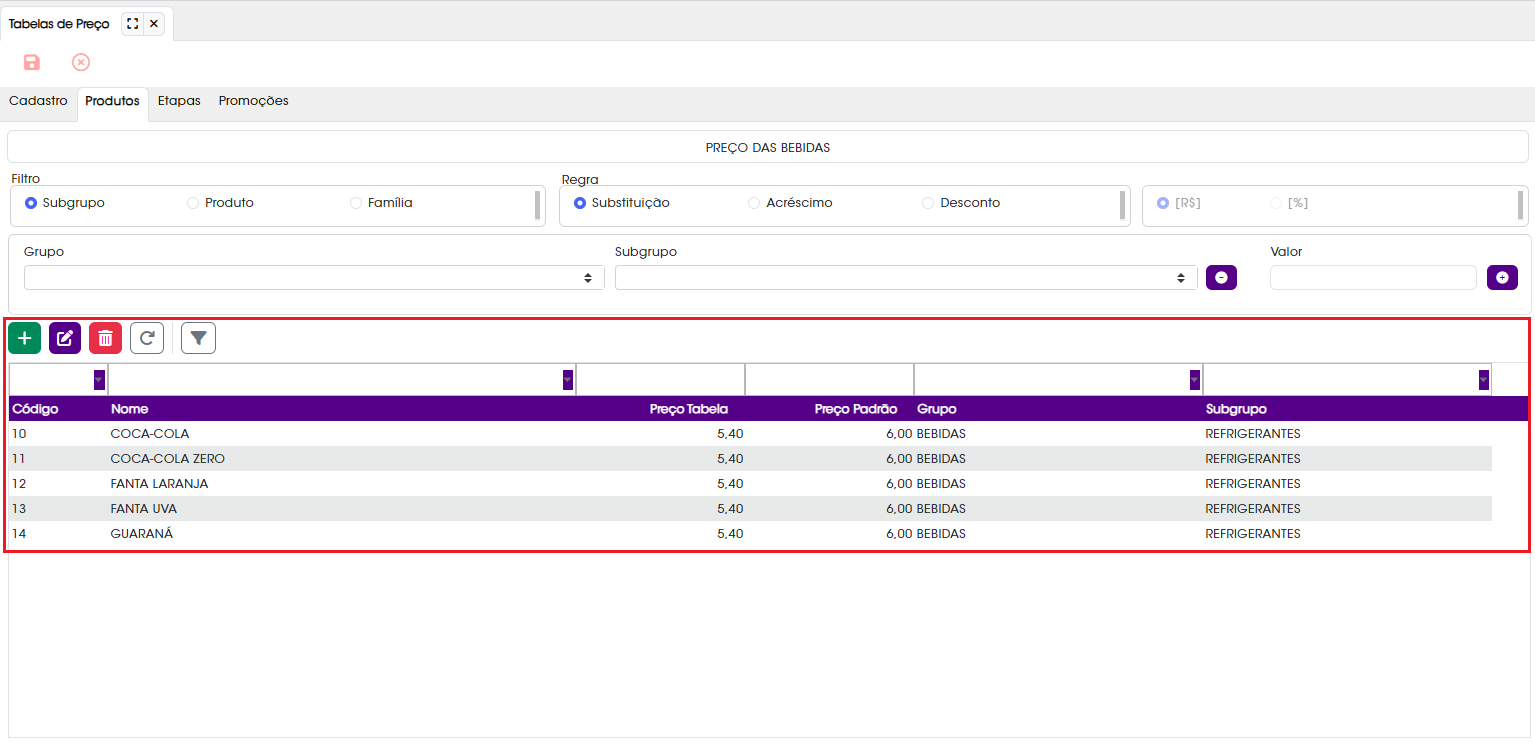Select the FANTA LARANJA row
The height and width of the screenshot is (752, 1535).
750,484
